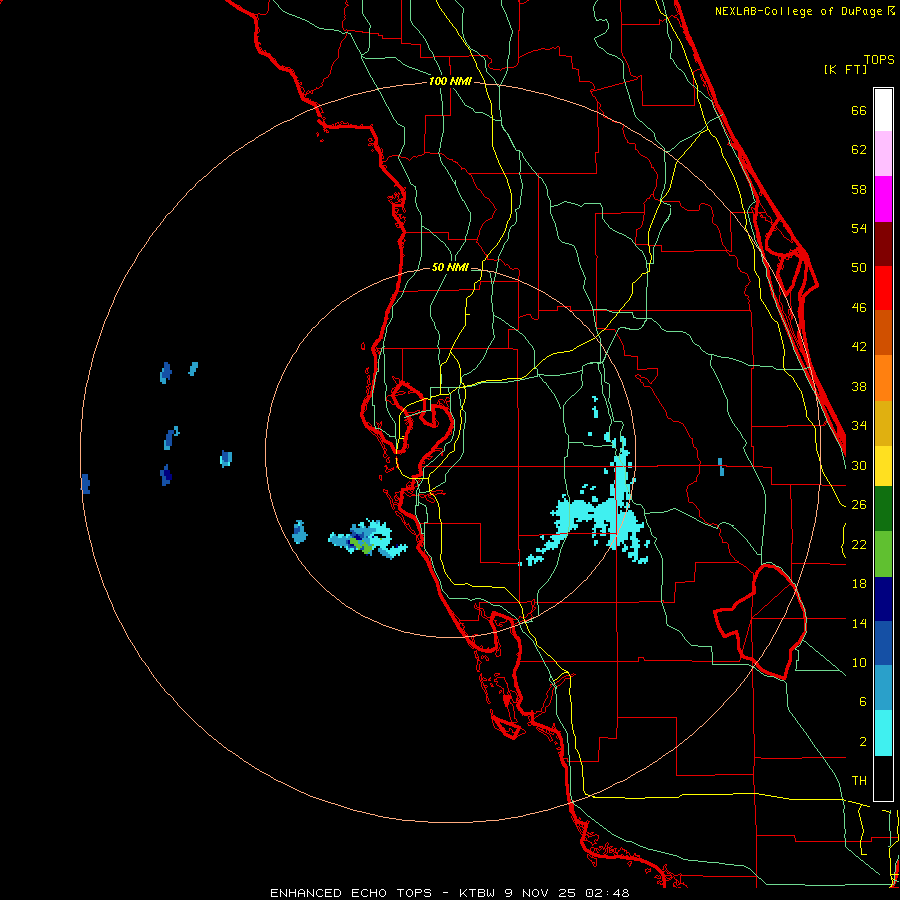
Task: Click the legend value "30"
Action: (x=859, y=465)
